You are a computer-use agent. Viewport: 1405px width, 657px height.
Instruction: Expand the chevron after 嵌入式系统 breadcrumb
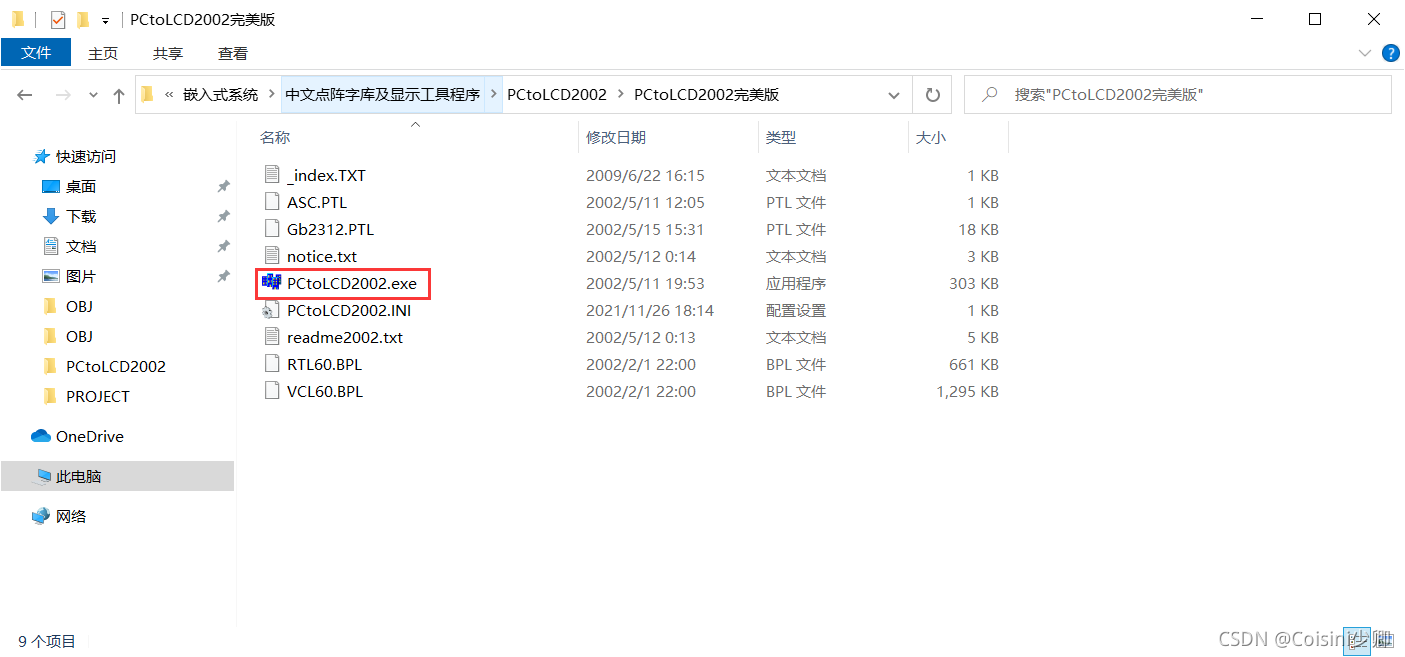coord(271,95)
